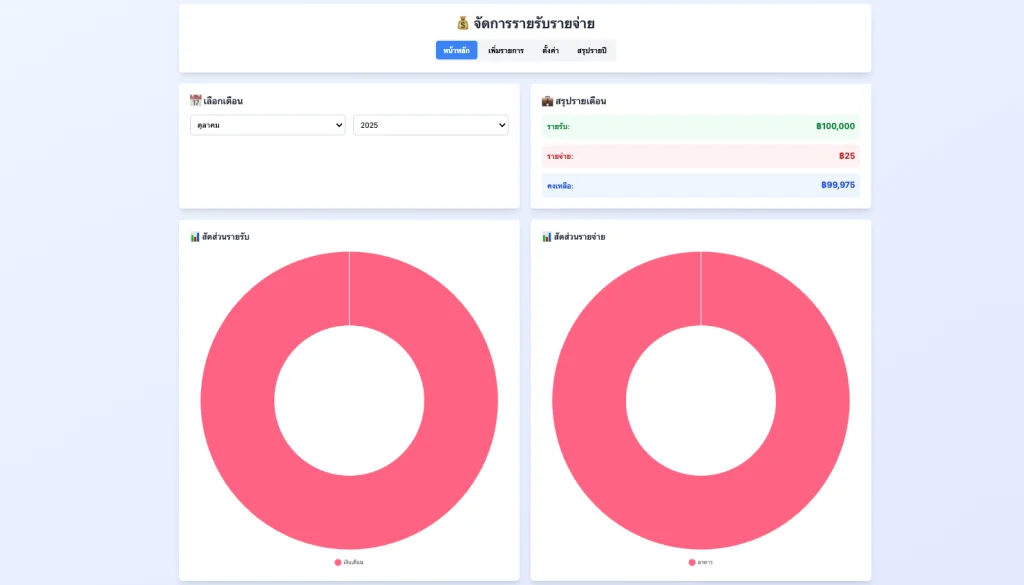Go to the ตั้งค่า settings tab
Screen dimensions: 1024x585
550,50
